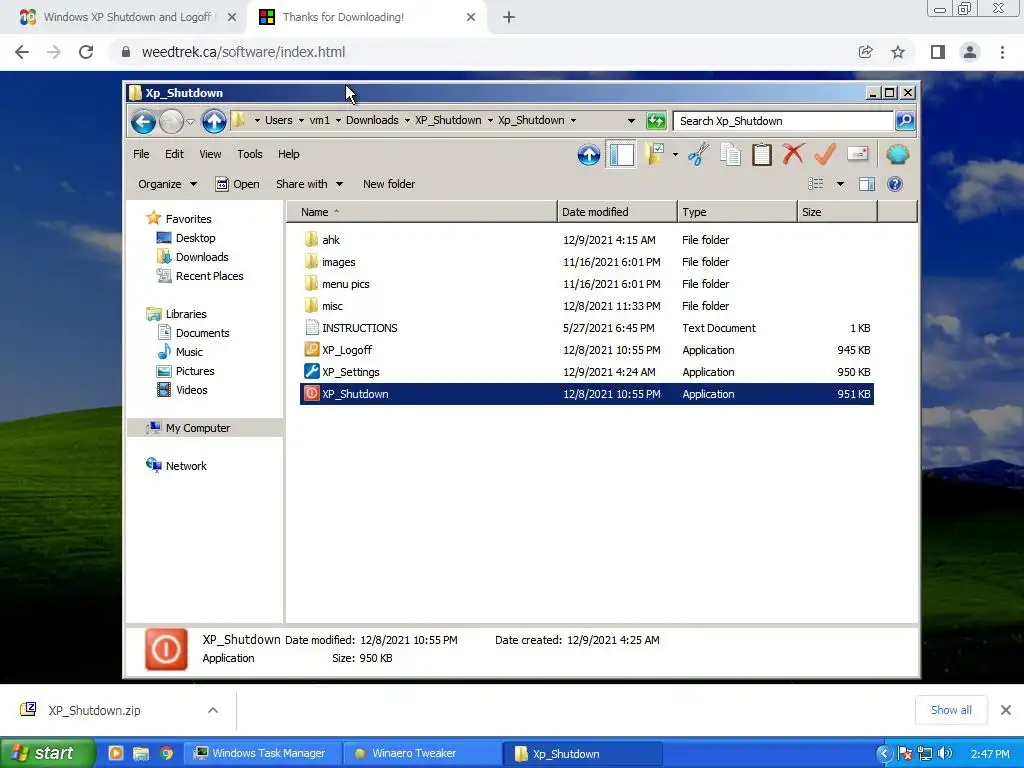Open the File menu
The height and width of the screenshot is (768, 1024).
coord(141,154)
